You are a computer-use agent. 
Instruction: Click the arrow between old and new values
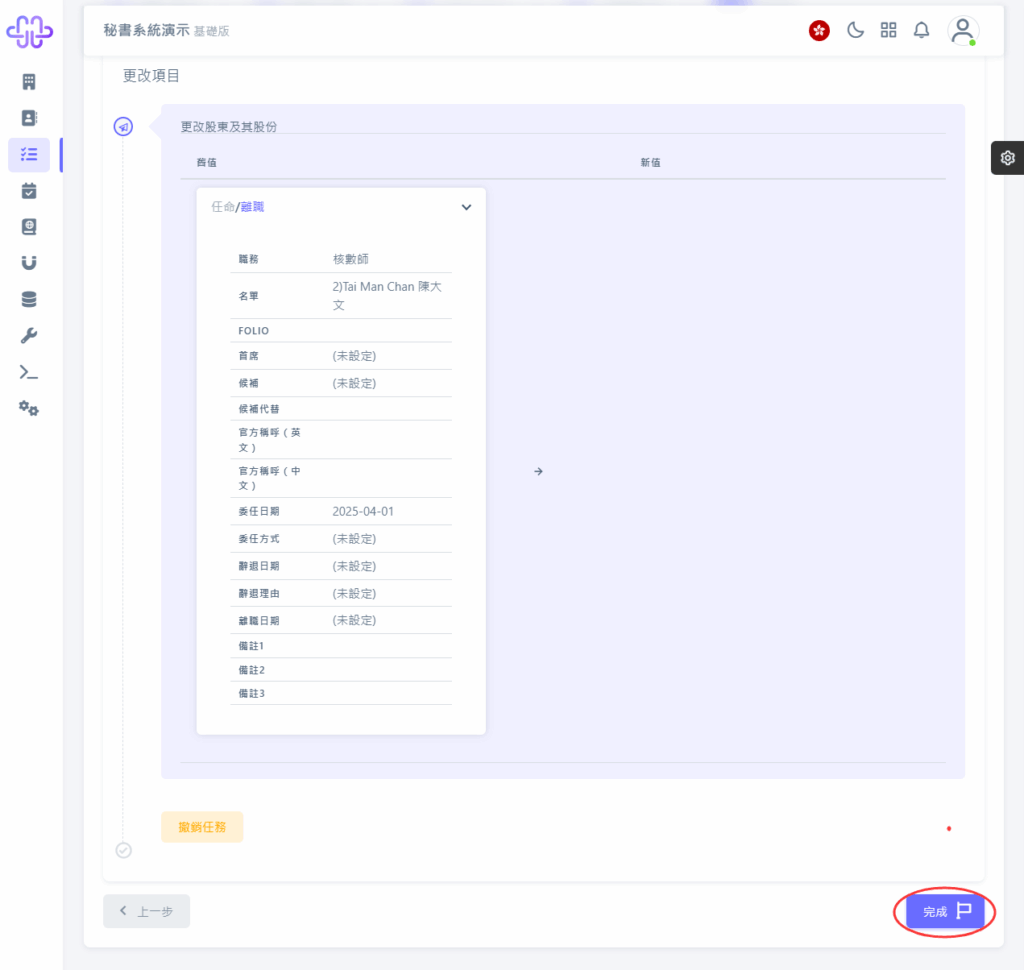(538, 472)
